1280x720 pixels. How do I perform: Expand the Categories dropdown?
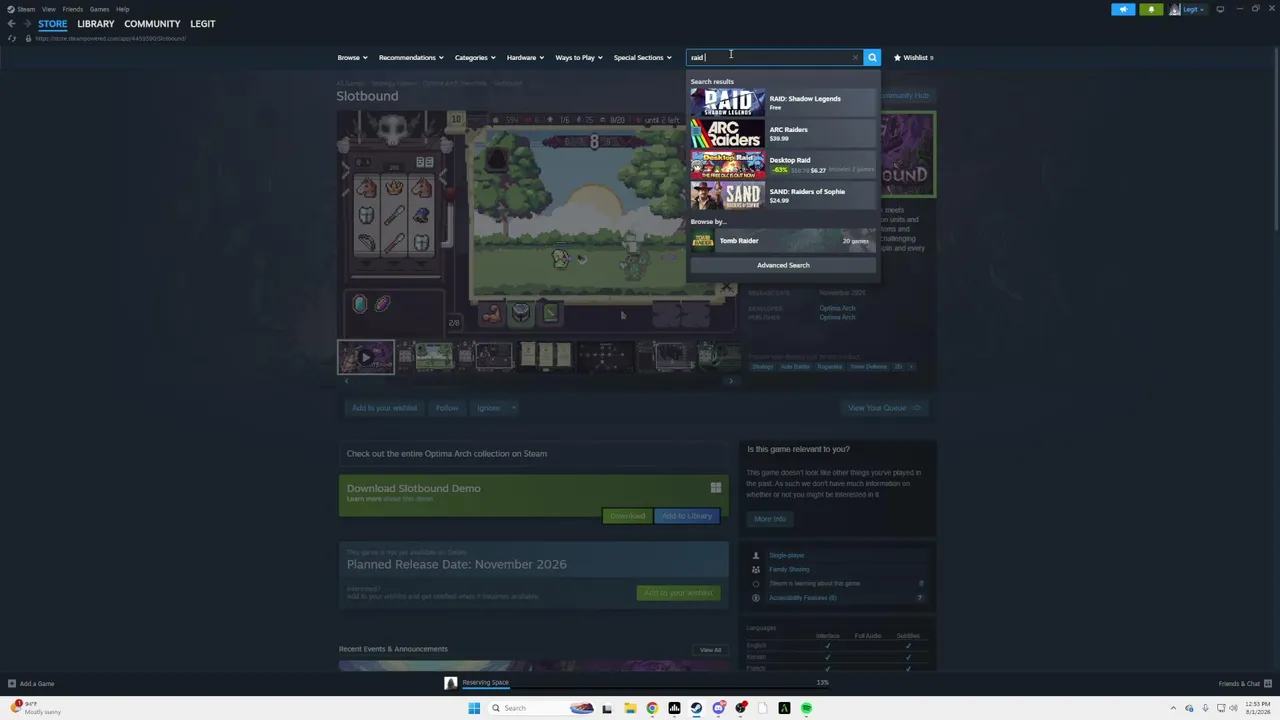coord(475,58)
